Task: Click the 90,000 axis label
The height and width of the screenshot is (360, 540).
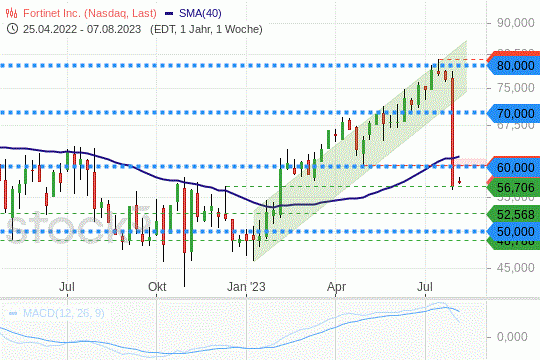Action: coord(516,23)
